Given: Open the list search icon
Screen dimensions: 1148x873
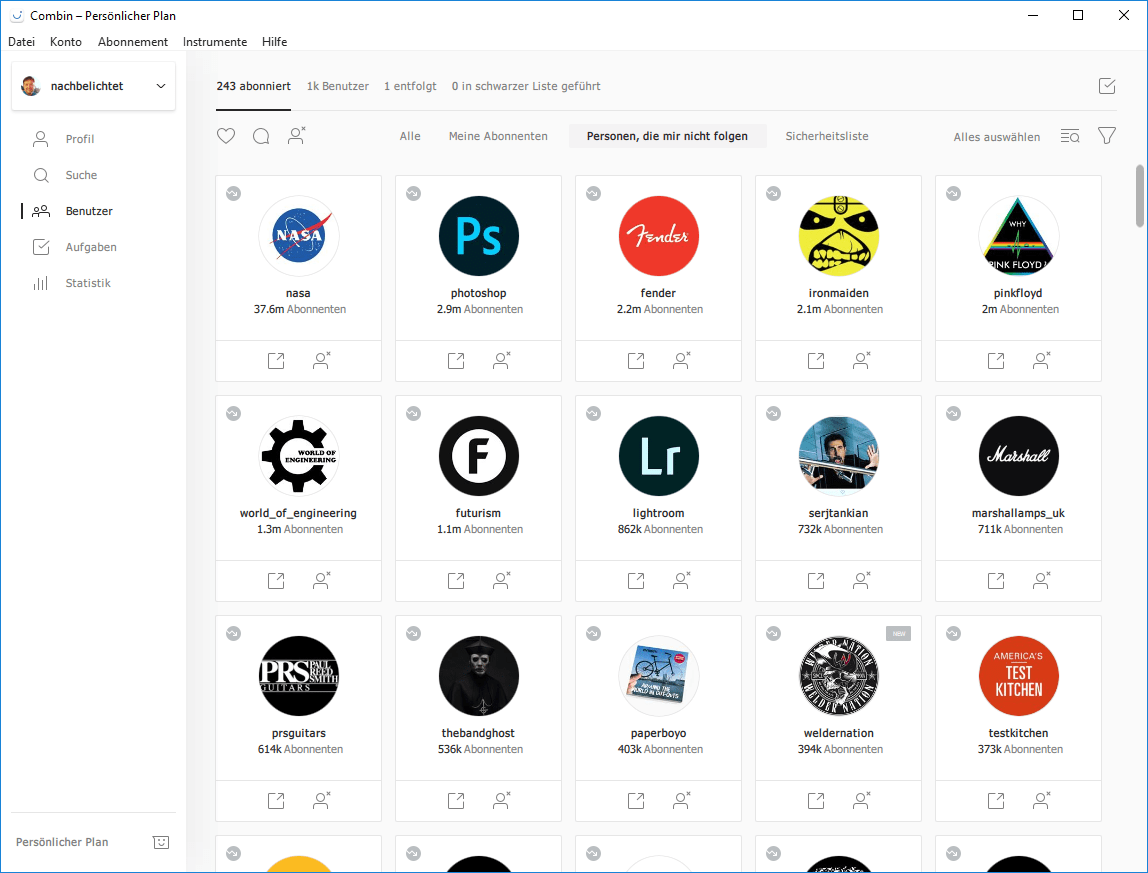Looking at the screenshot, I should point(1070,136).
